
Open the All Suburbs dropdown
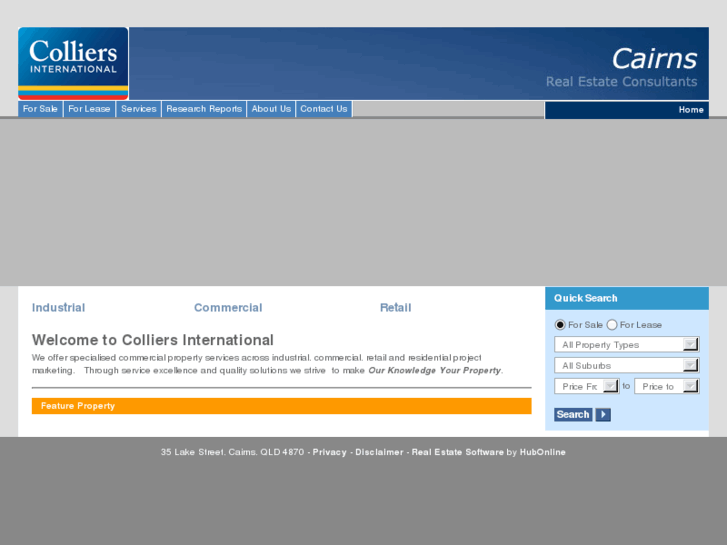[x=627, y=365]
